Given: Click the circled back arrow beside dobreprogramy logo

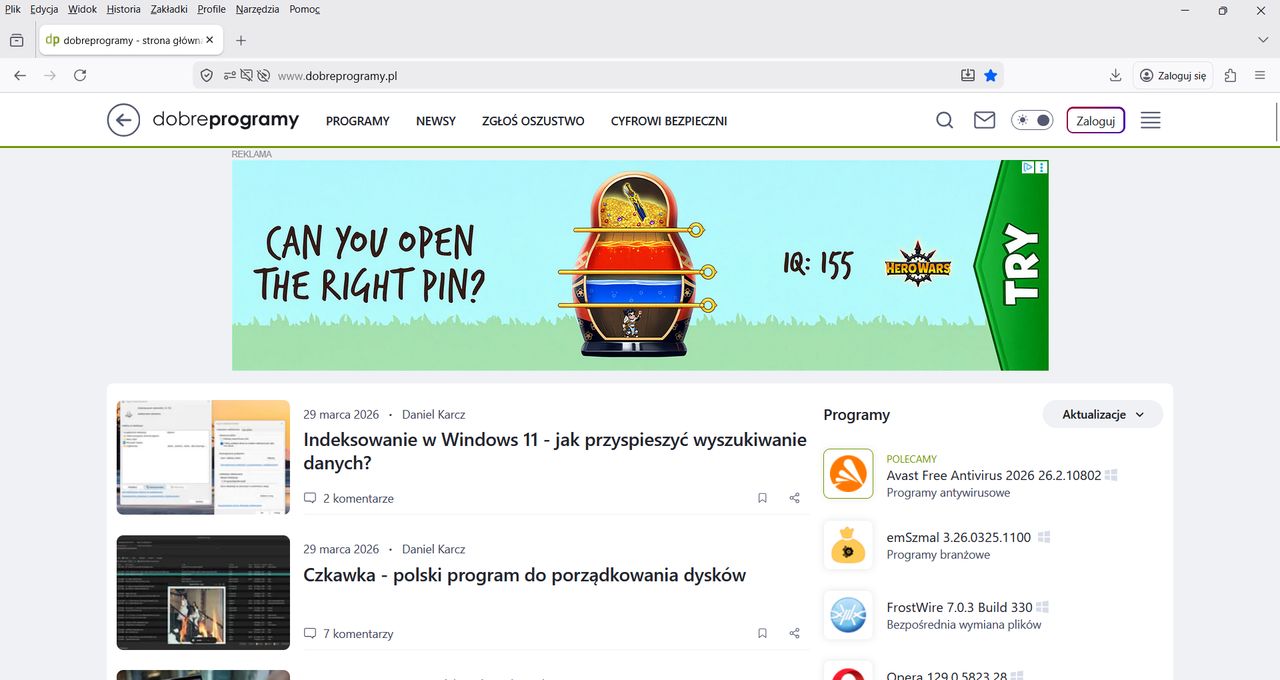Looking at the screenshot, I should pos(123,120).
